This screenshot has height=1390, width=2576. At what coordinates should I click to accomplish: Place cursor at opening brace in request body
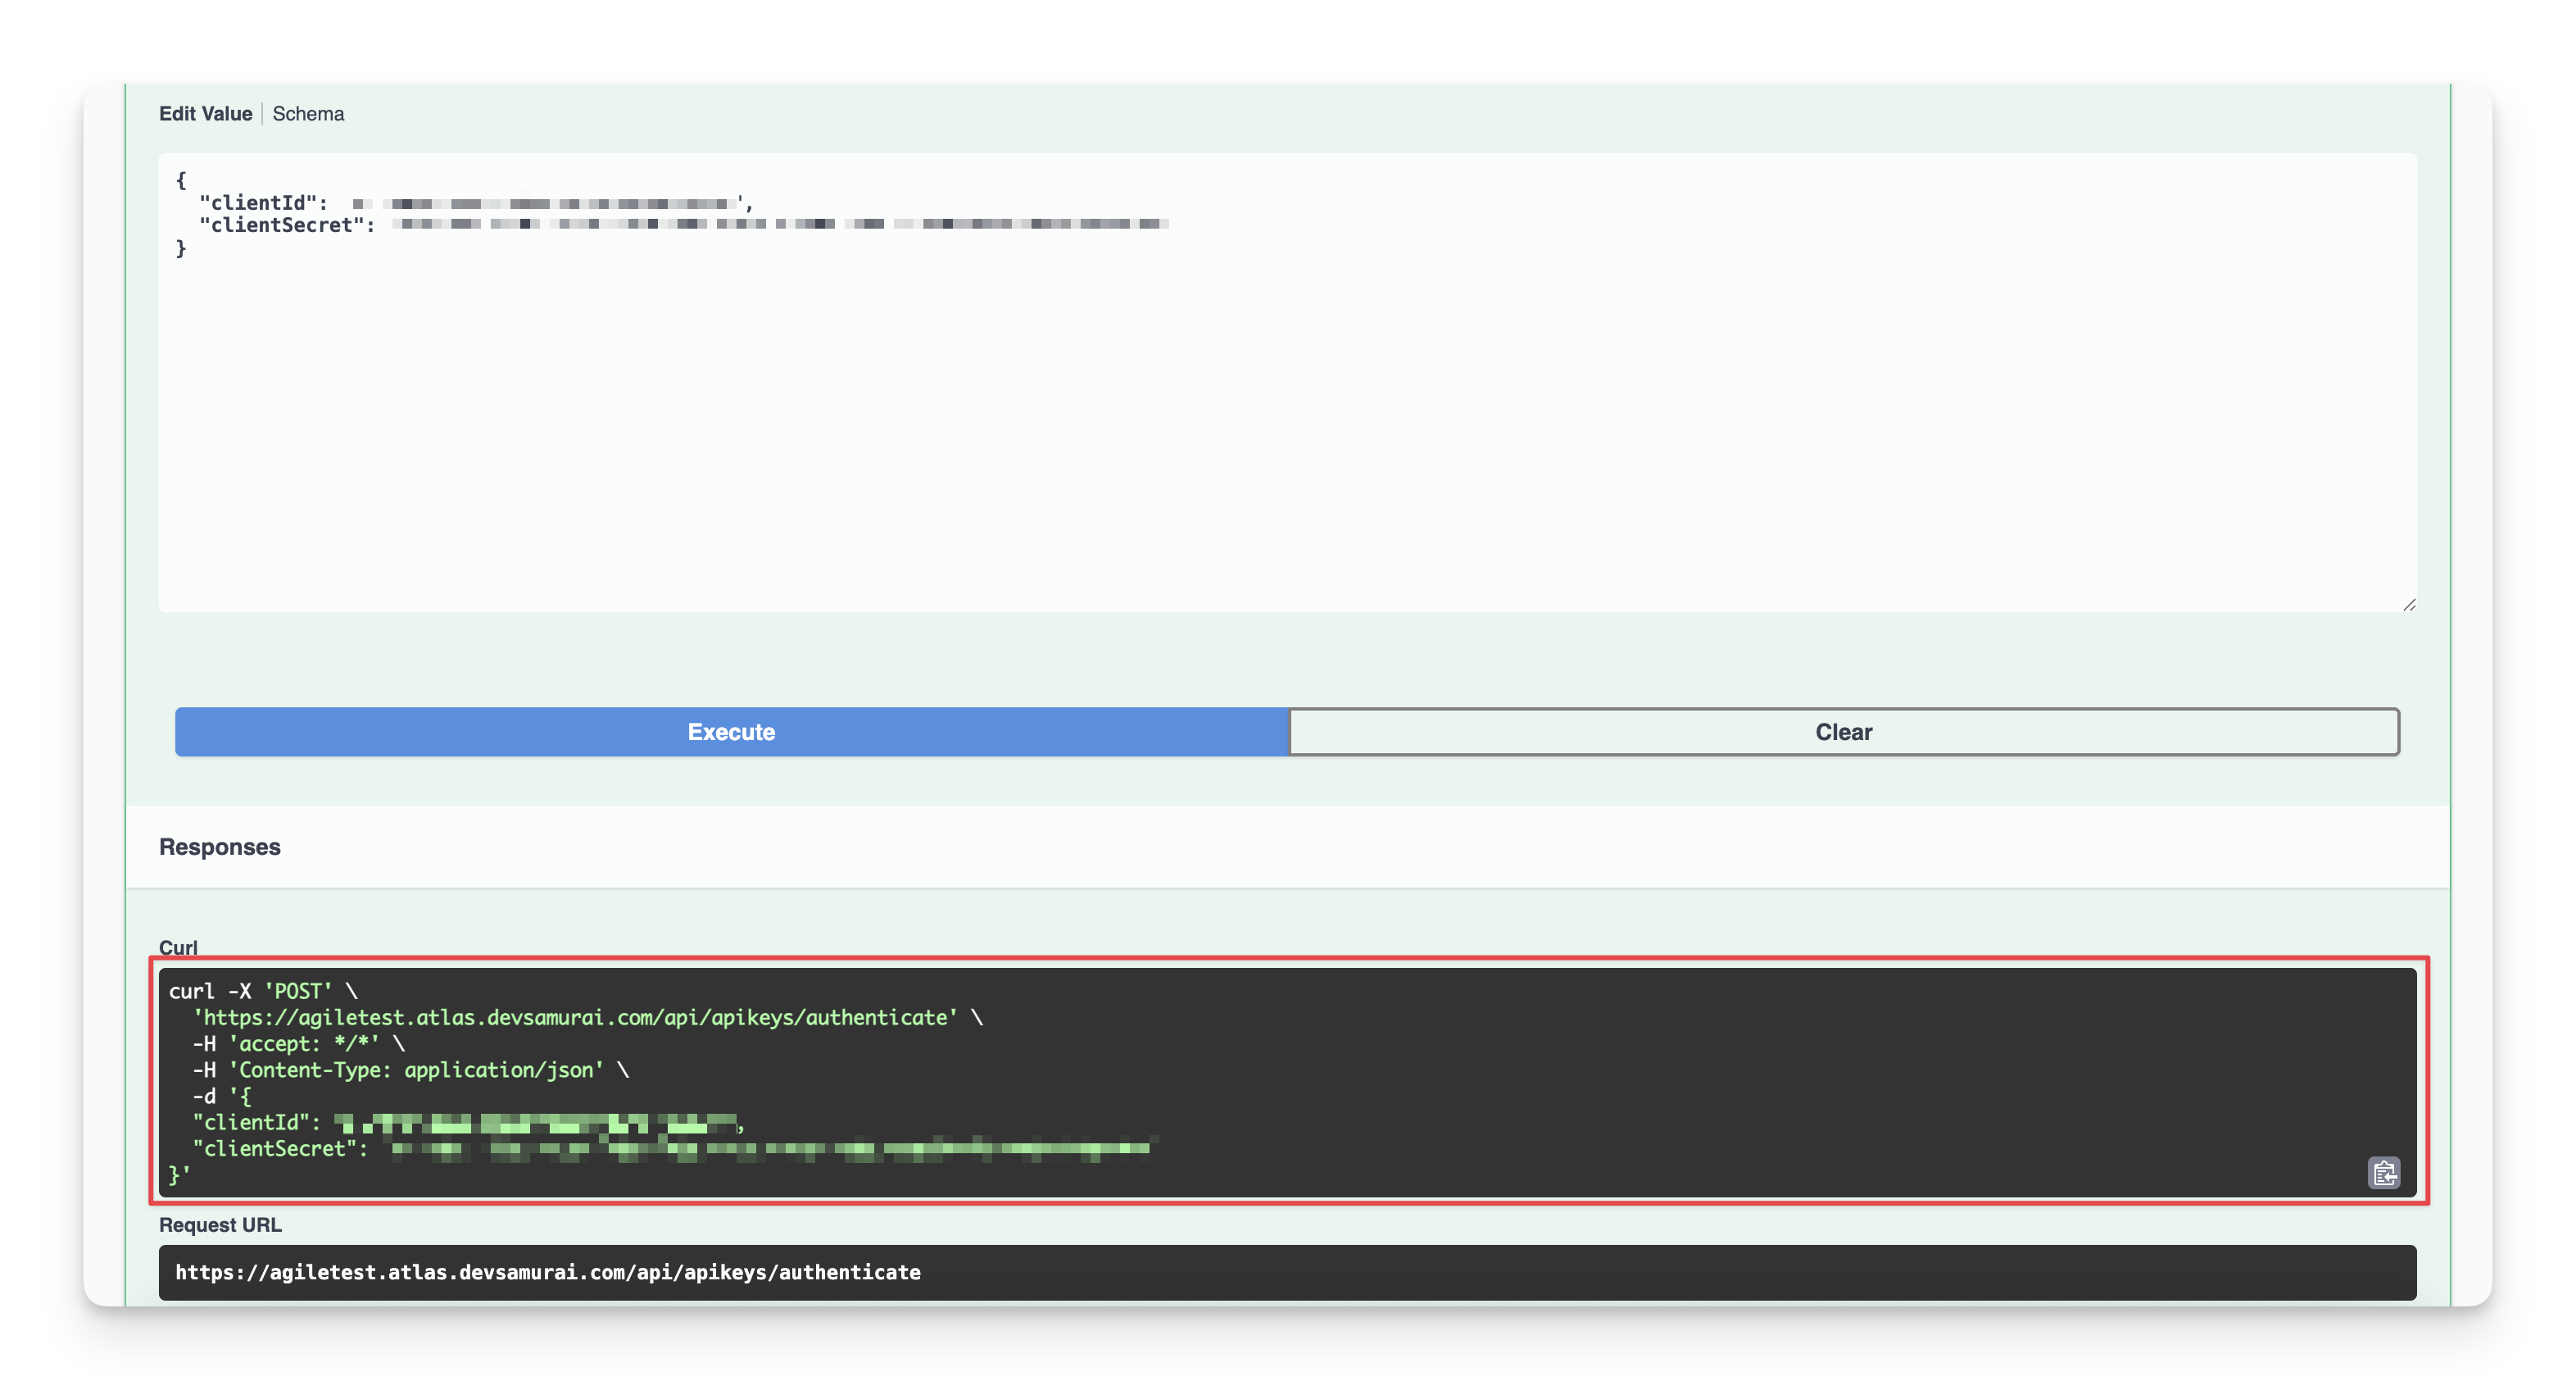181,180
